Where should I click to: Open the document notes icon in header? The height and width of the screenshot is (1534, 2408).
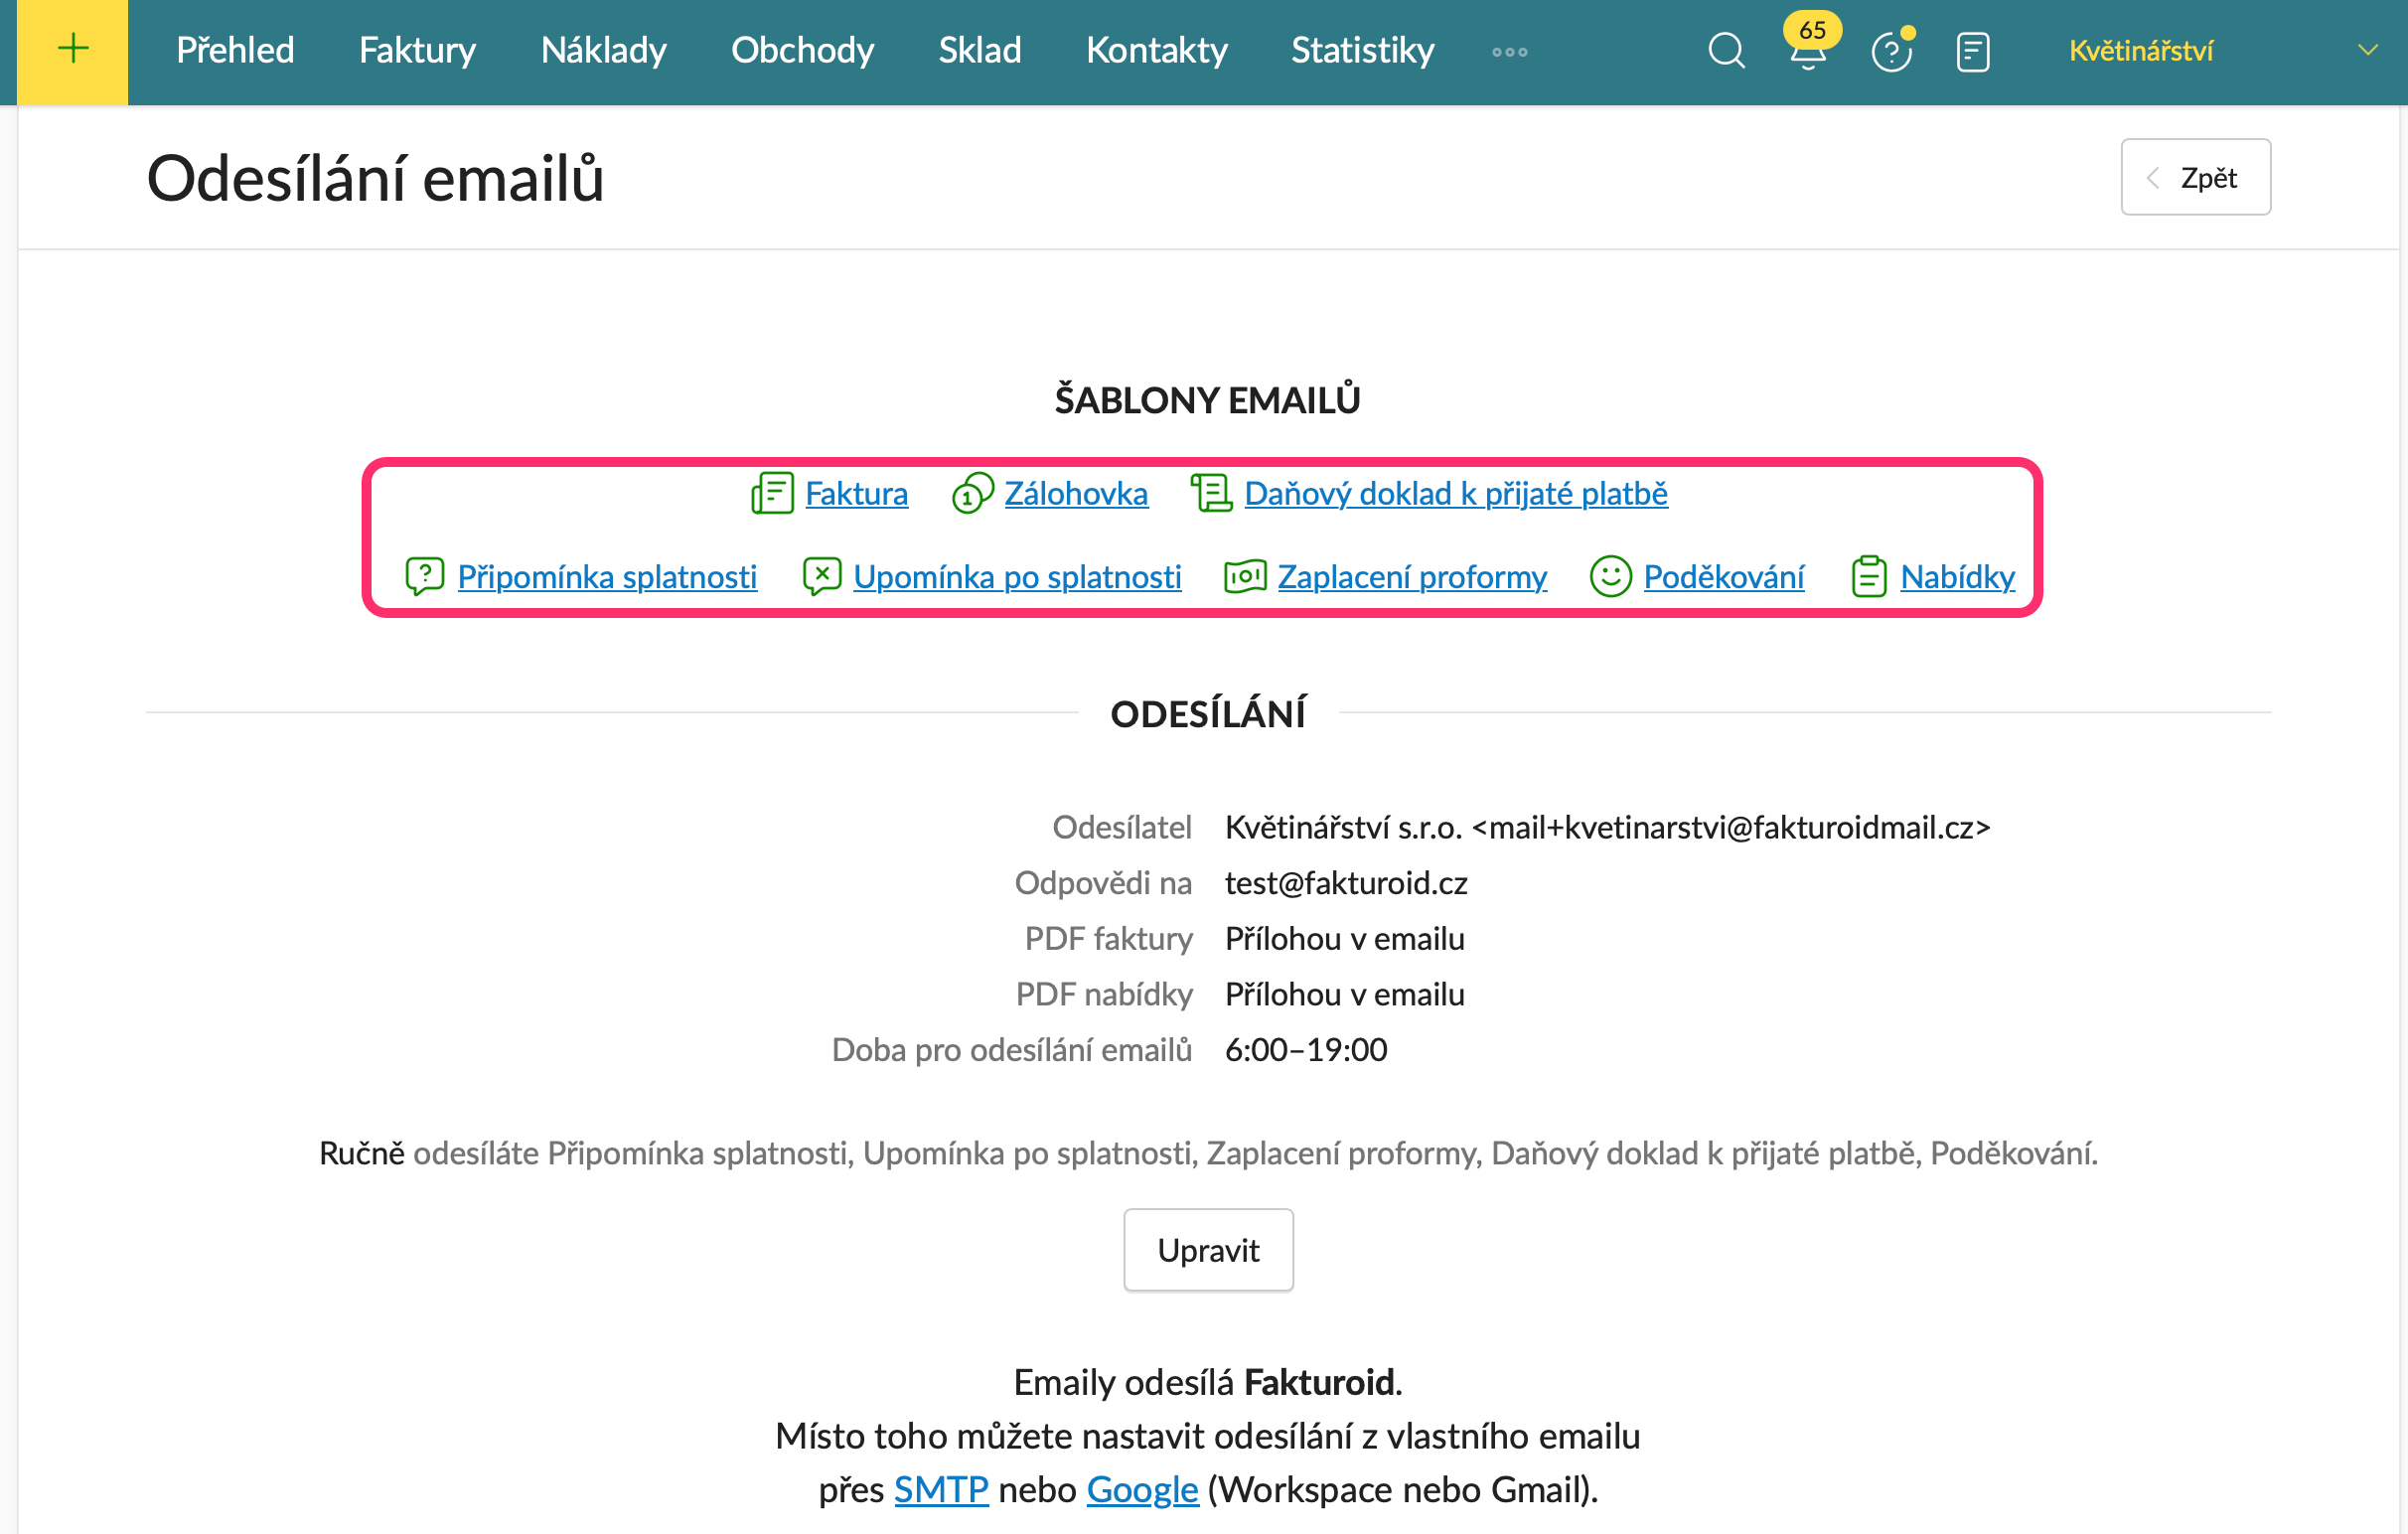(x=1972, y=51)
